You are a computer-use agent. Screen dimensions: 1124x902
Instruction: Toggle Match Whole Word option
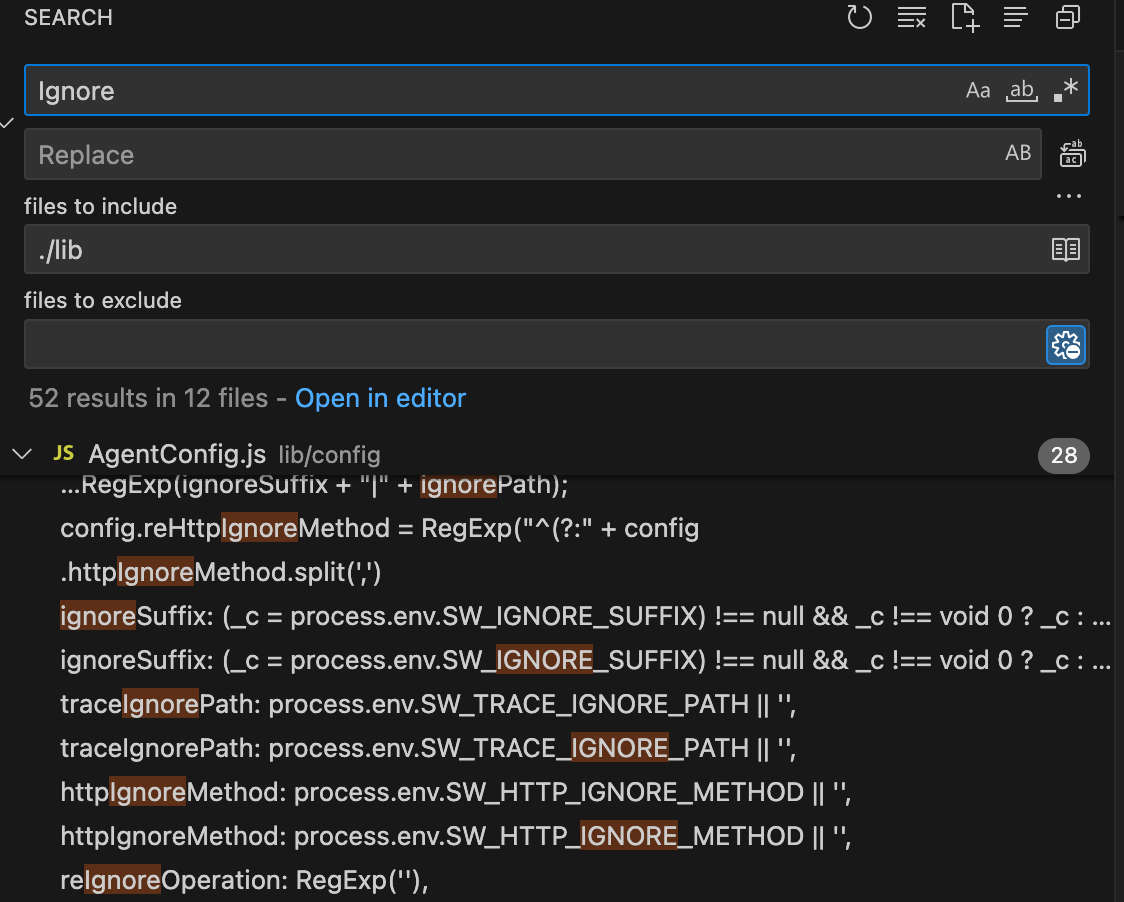pyautogui.click(x=1021, y=91)
